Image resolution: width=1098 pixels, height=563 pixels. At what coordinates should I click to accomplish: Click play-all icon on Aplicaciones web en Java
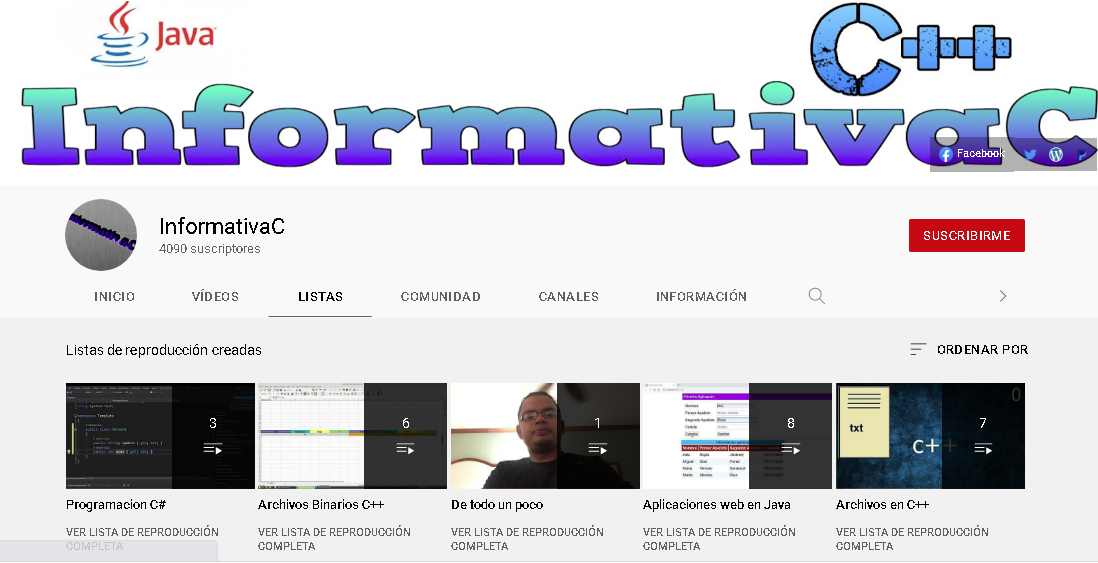[791, 449]
